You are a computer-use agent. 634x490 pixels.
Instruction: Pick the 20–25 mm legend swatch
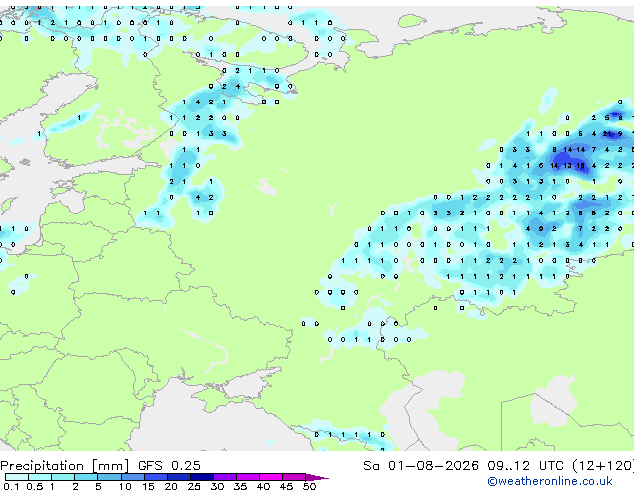[x=178, y=477]
